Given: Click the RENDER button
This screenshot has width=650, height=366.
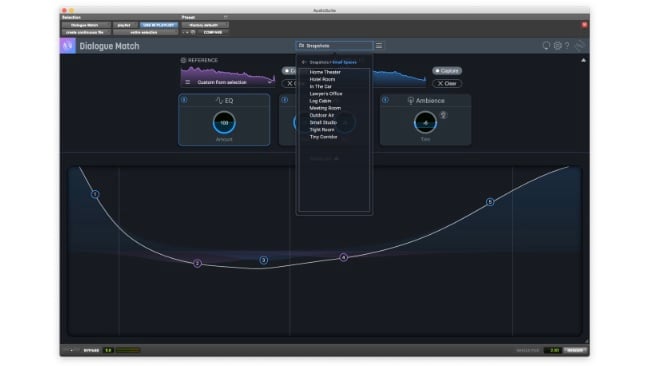Looking at the screenshot, I should coord(575,350).
